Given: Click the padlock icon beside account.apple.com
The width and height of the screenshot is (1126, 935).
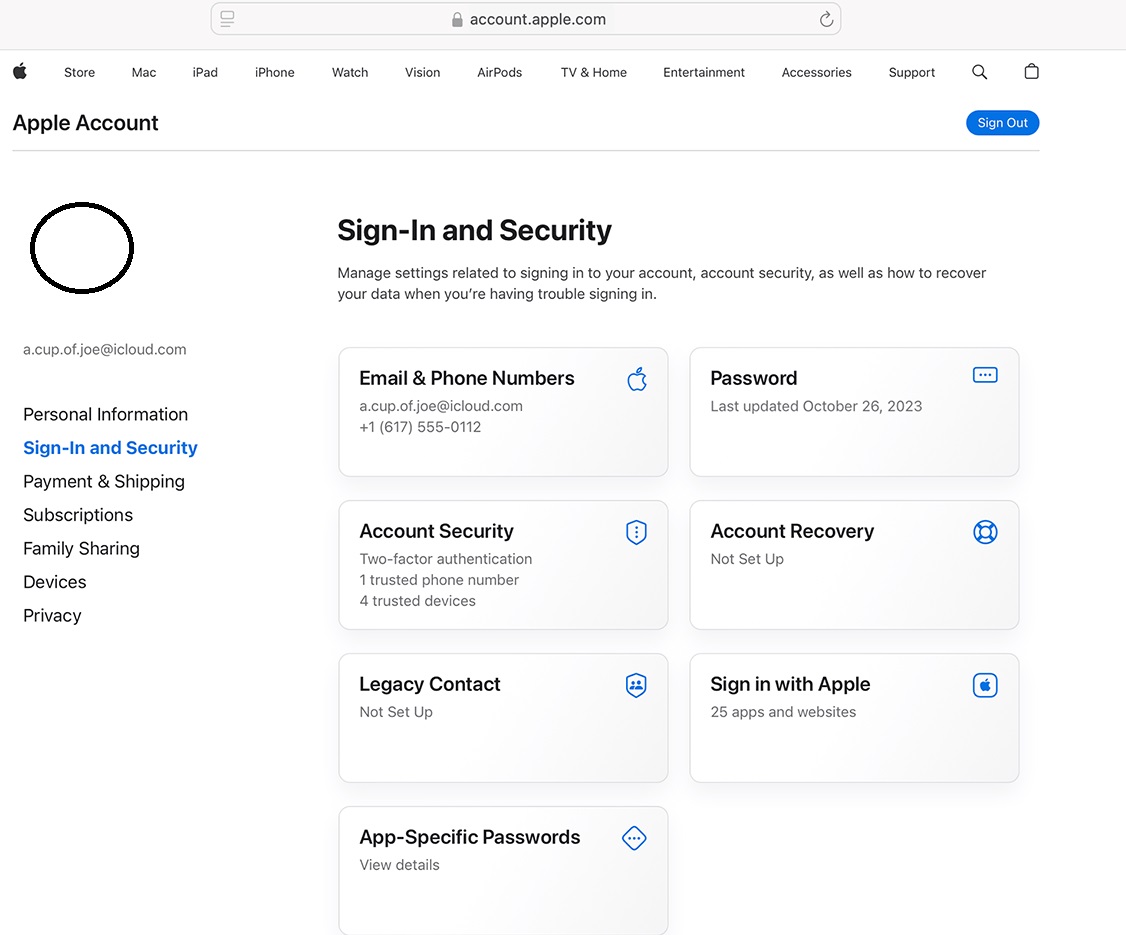Looking at the screenshot, I should click(457, 19).
